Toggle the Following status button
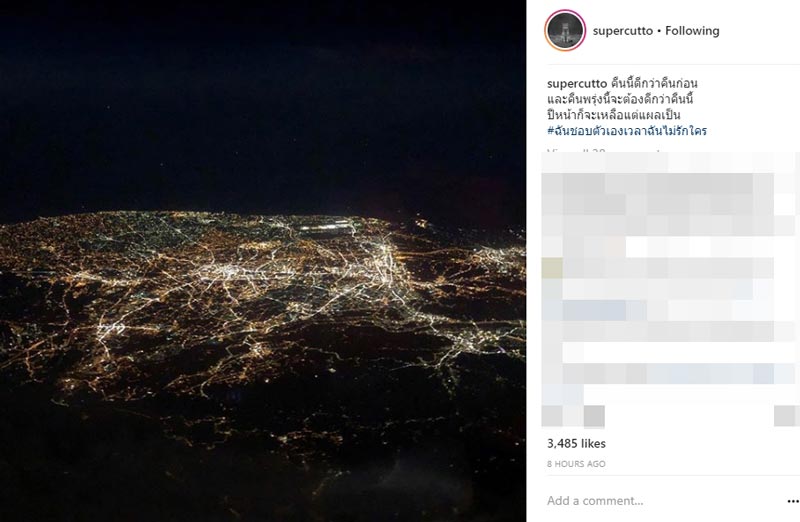 click(692, 31)
